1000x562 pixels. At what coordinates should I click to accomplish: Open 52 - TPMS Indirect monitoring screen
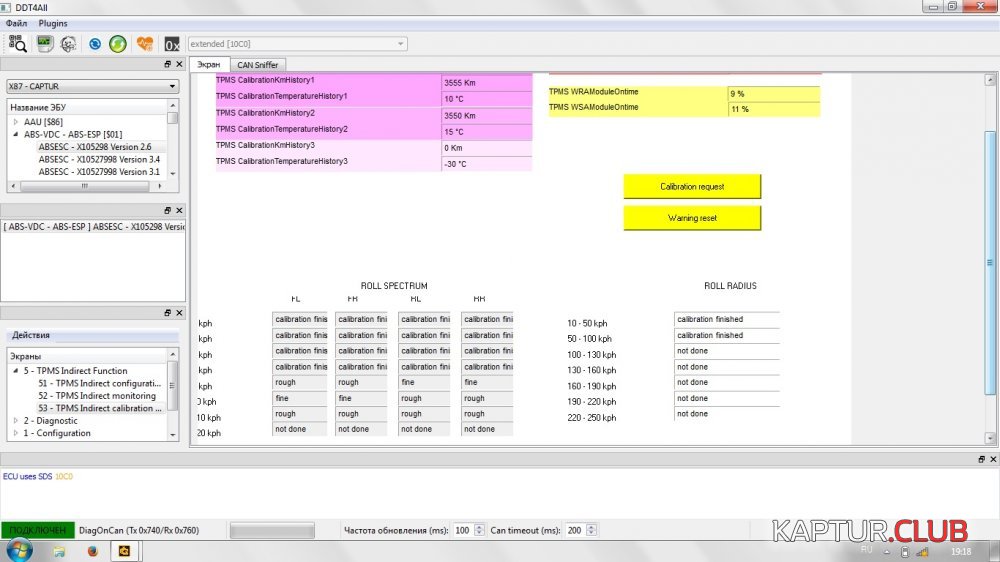[x=97, y=396]
